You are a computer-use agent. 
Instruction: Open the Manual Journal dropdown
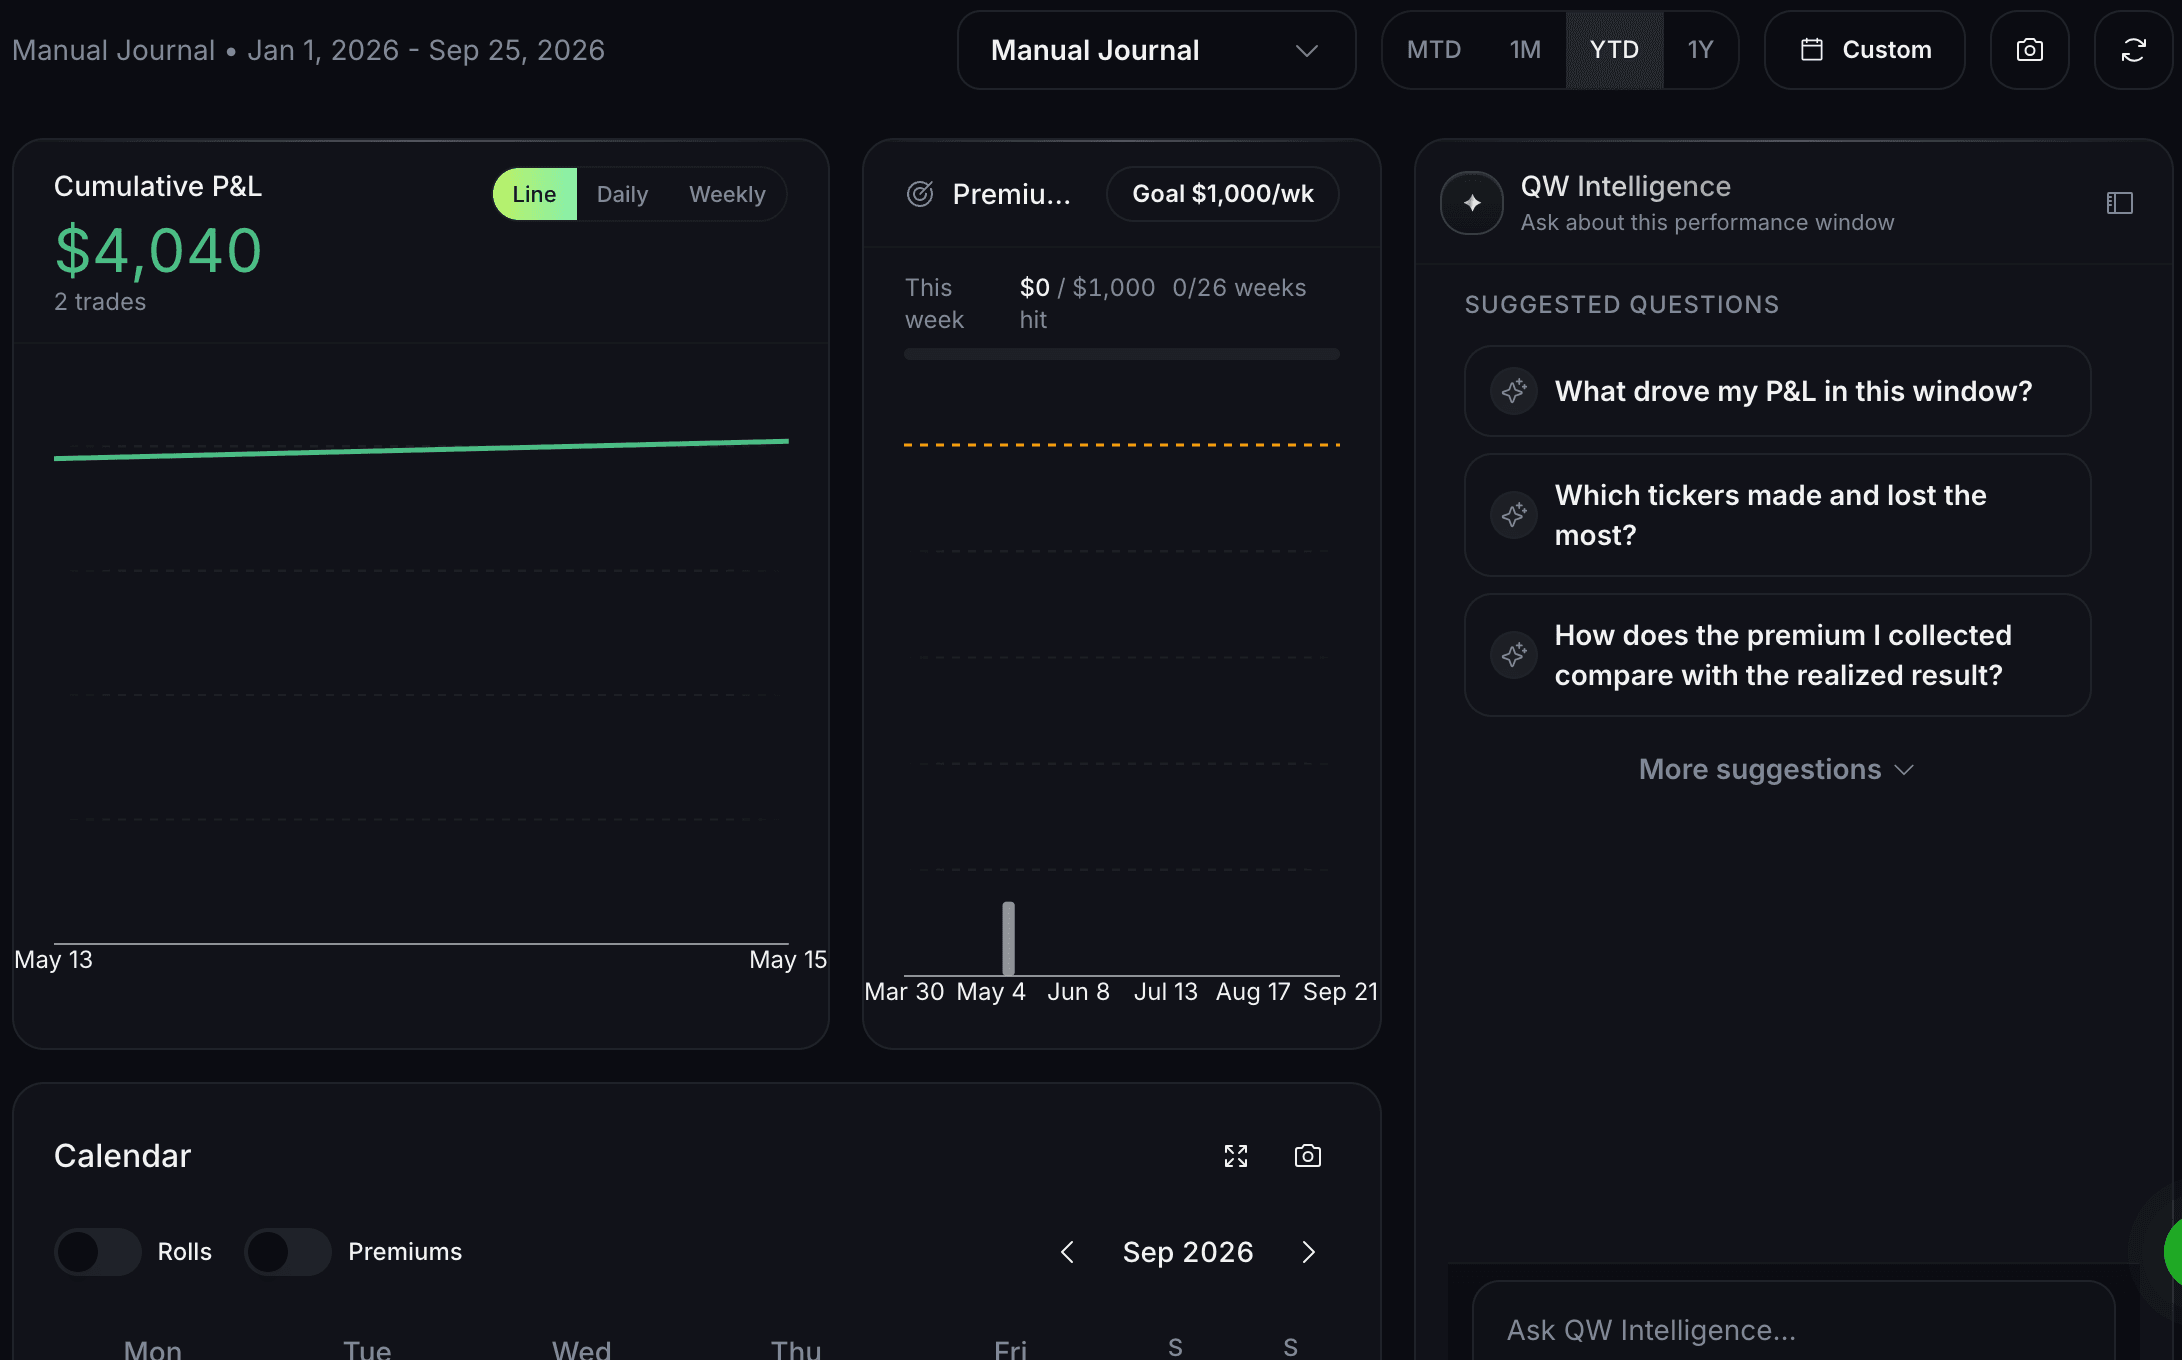[x=1156, y=50]
